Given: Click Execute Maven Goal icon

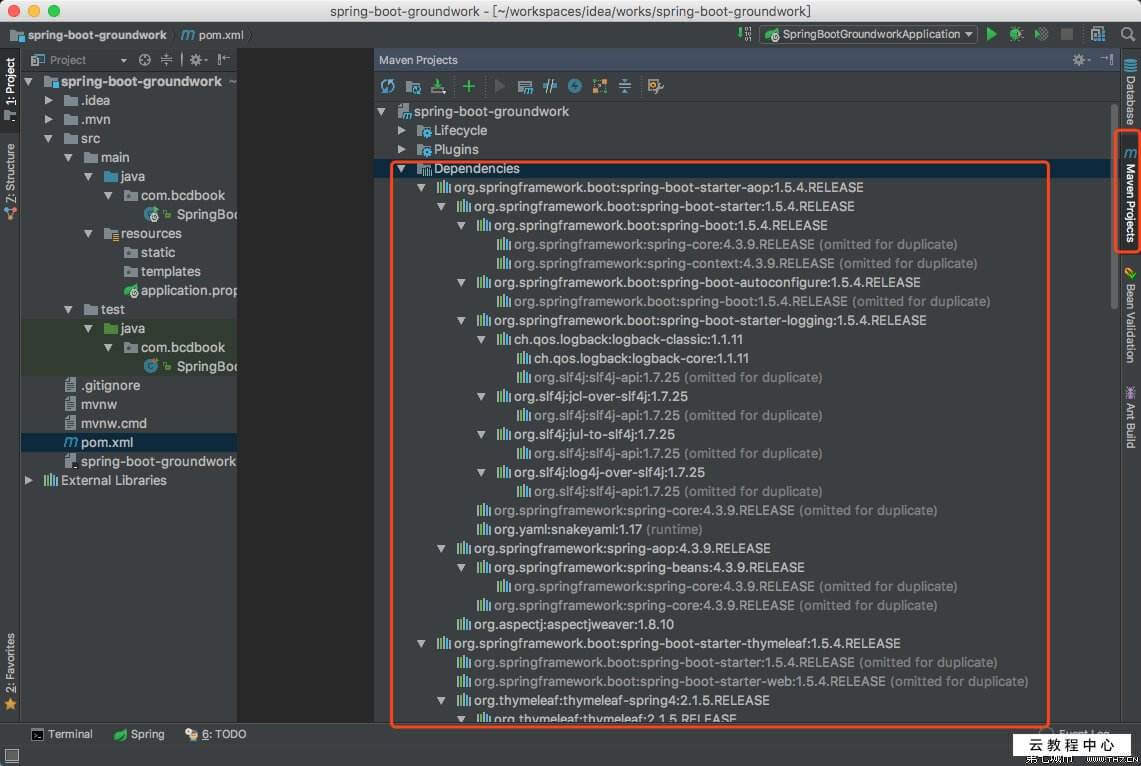Looking at the screenshot, I should 524,87.
